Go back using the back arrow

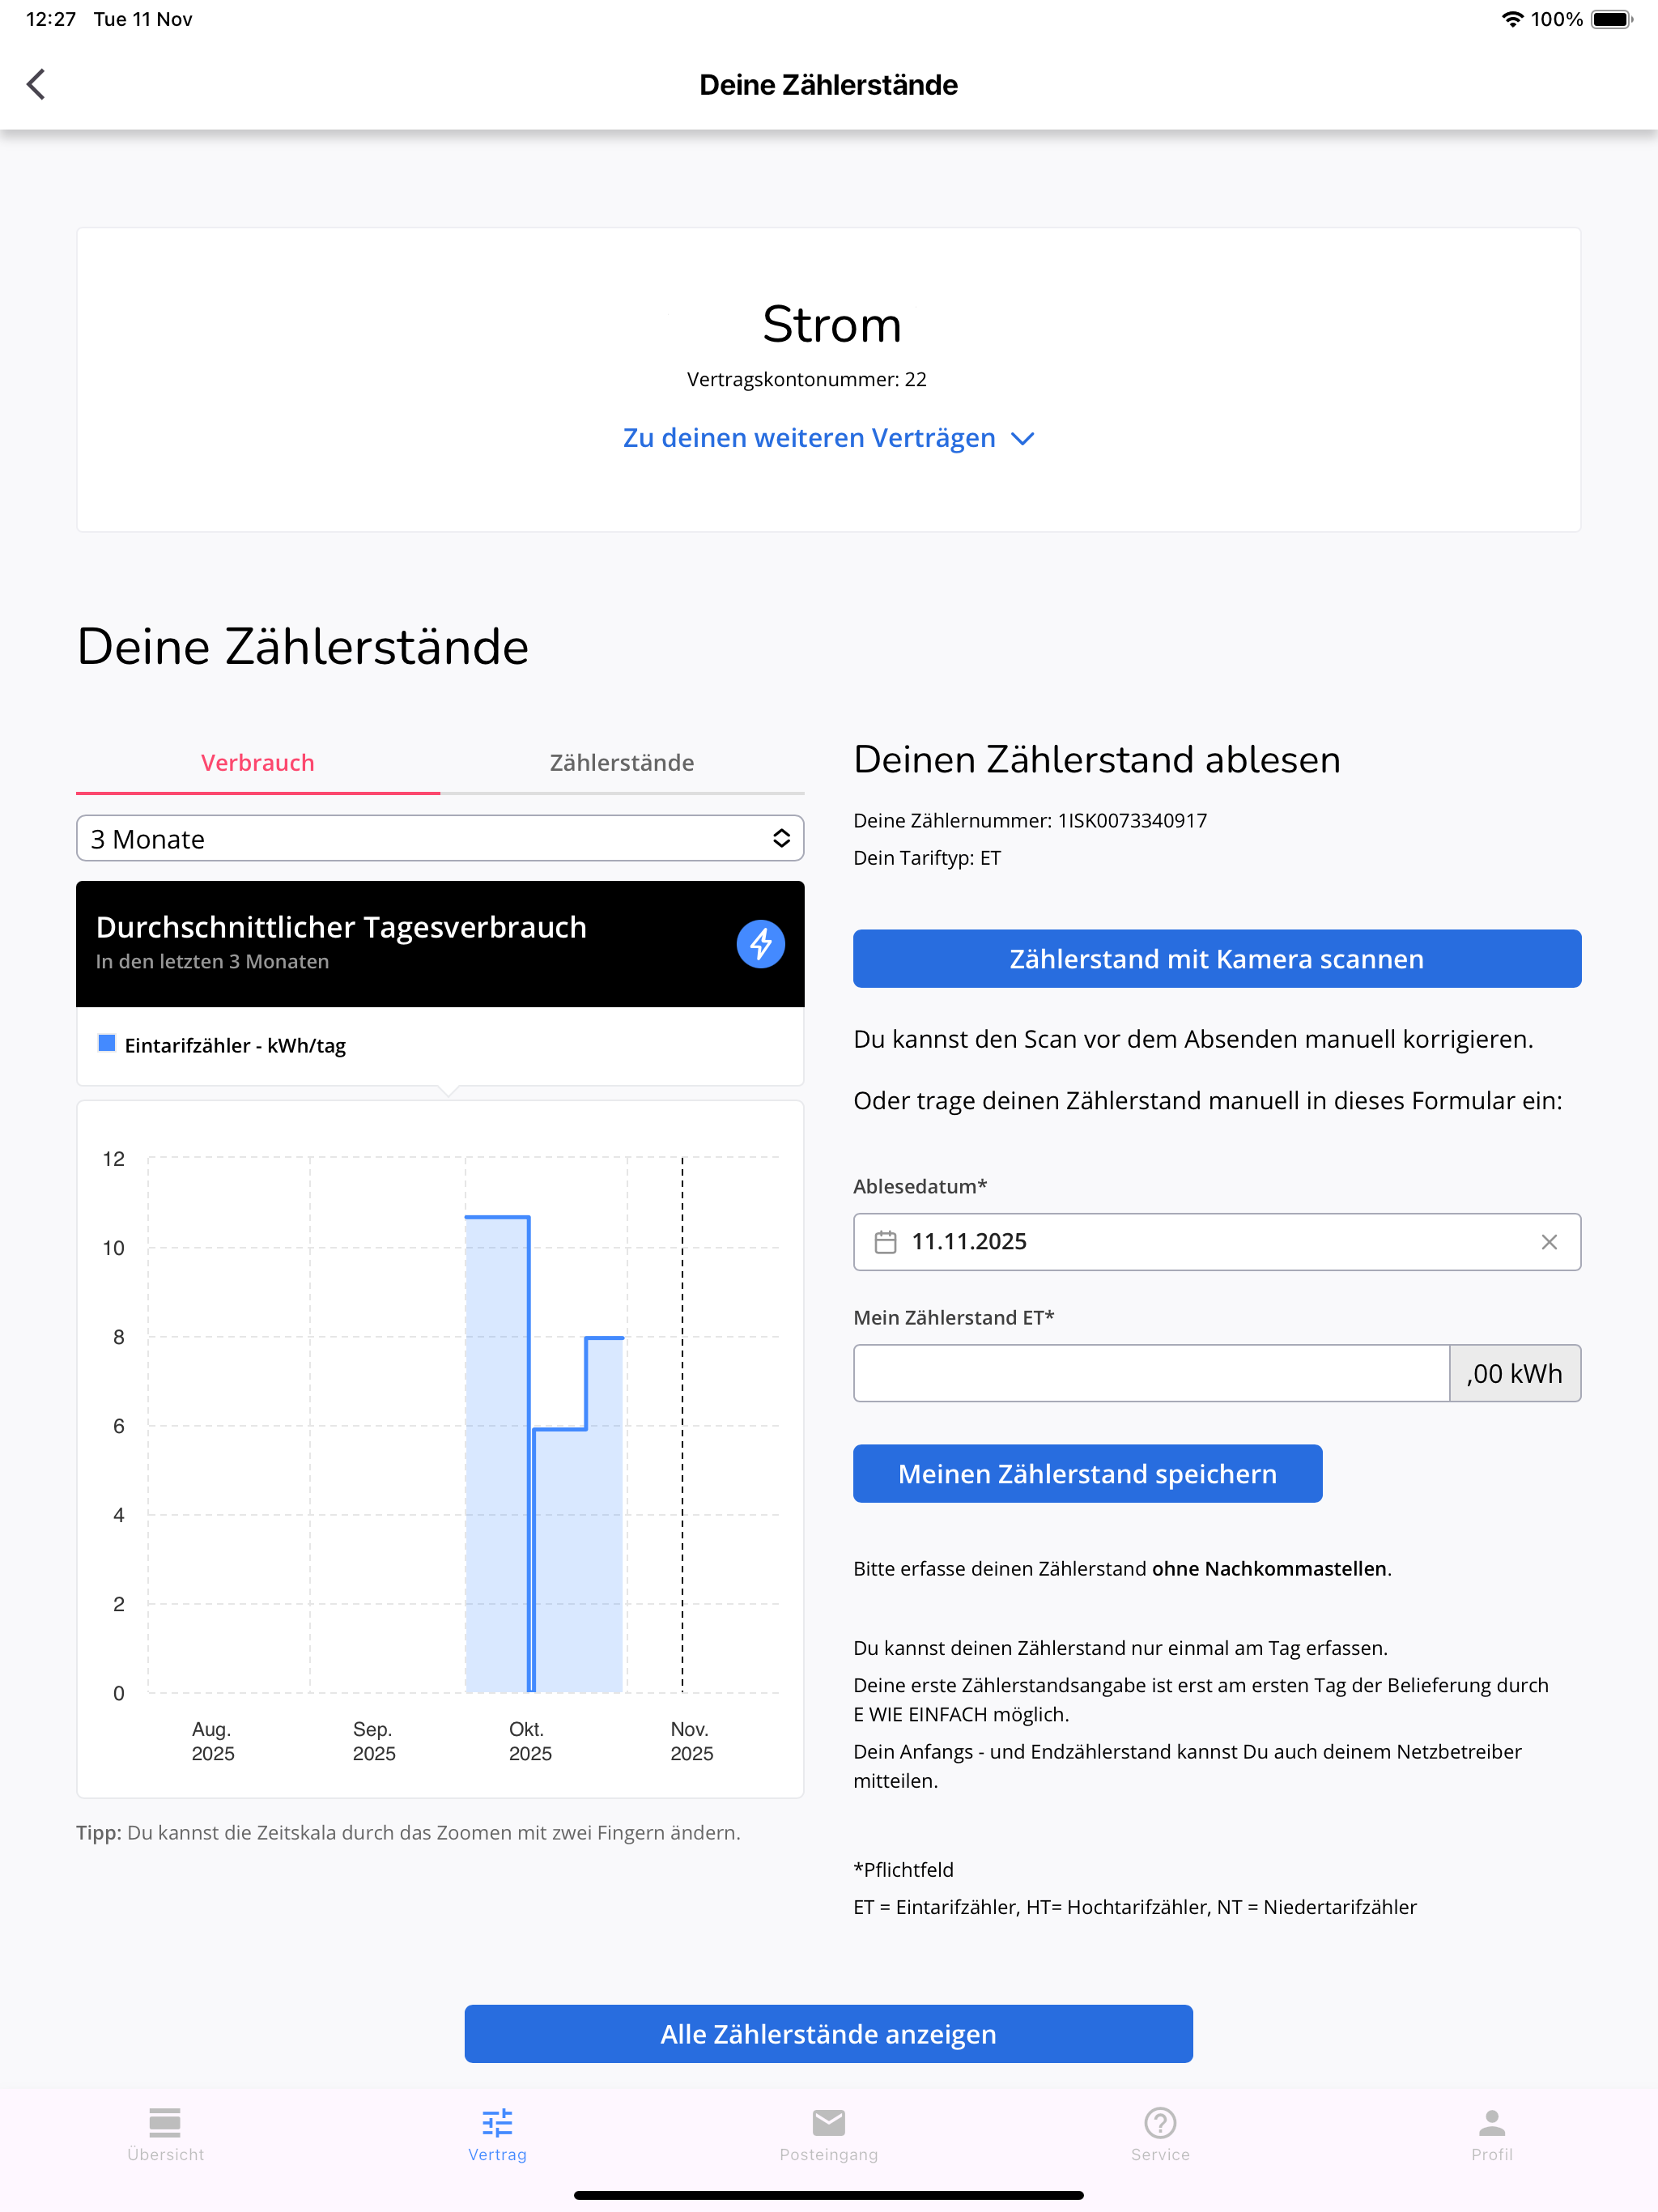click(x=36, y=84)
